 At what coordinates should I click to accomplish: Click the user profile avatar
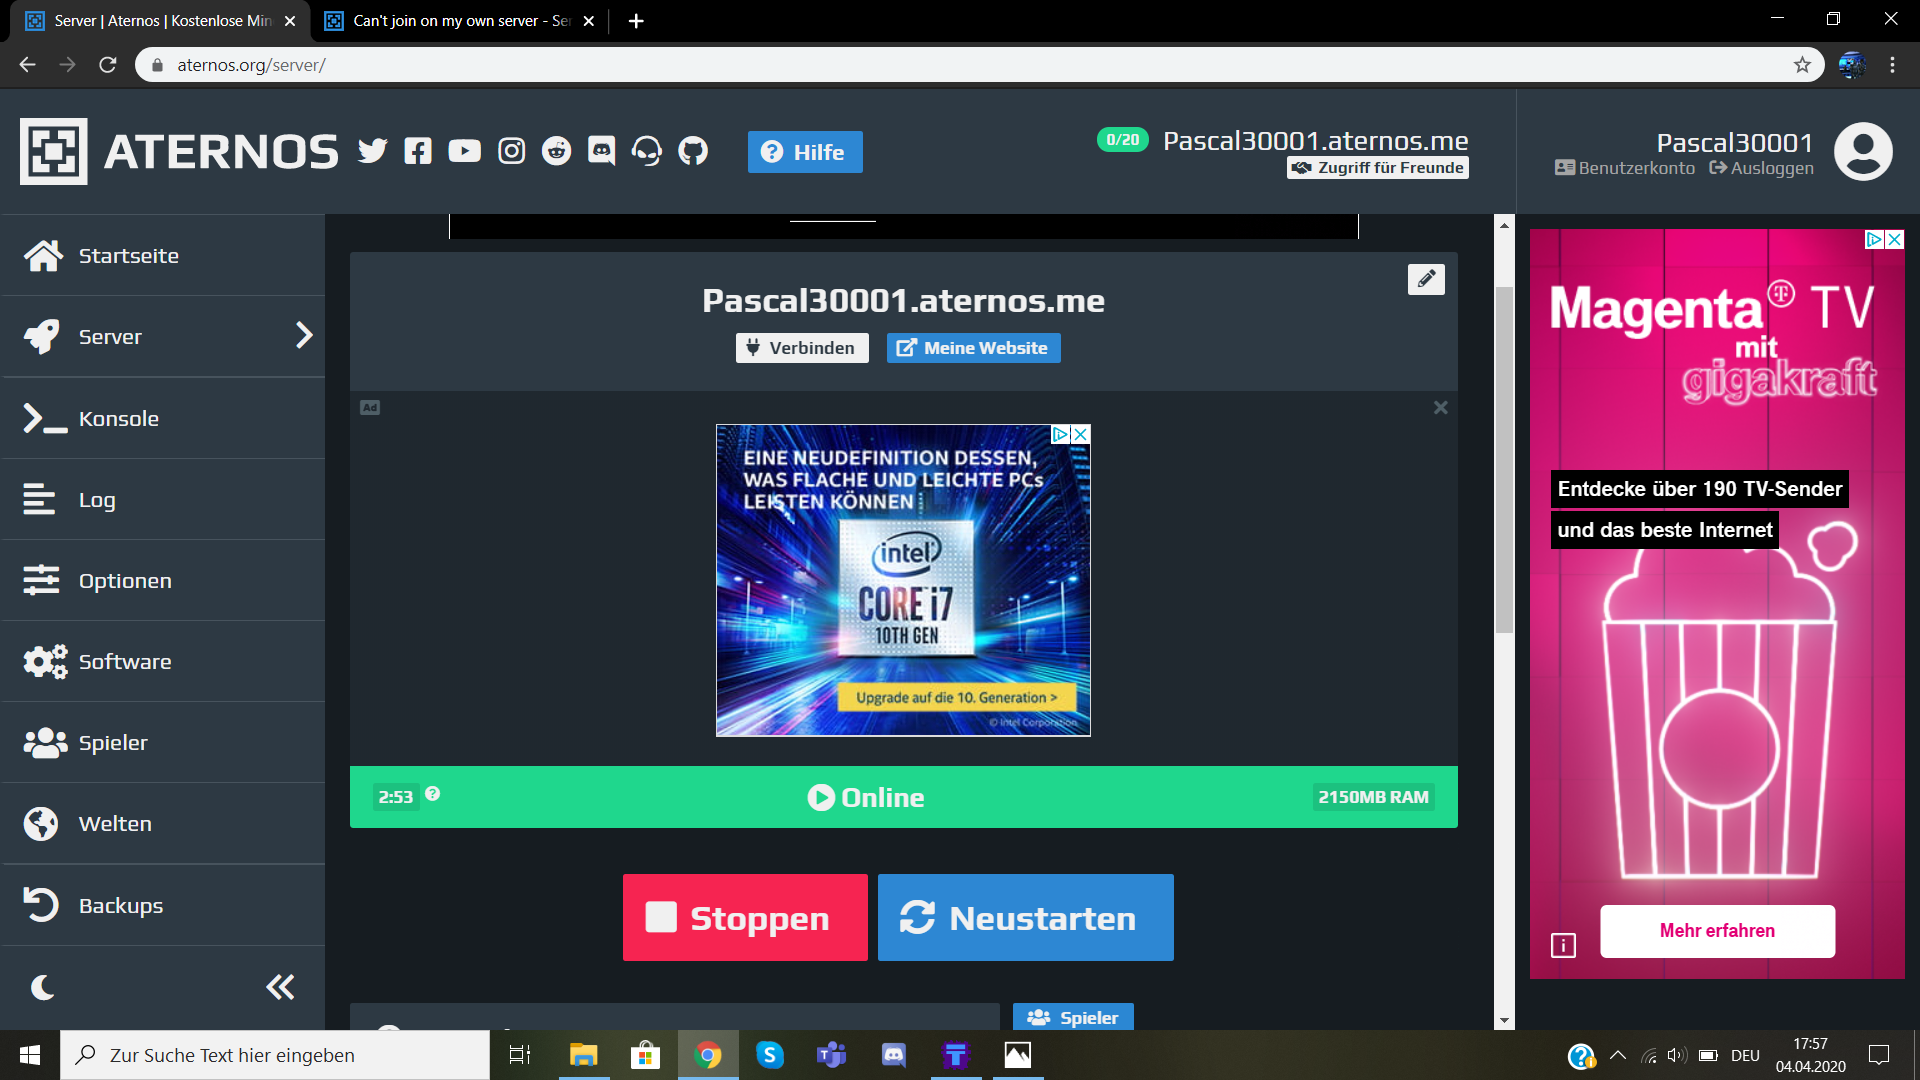click(1863, 152)
